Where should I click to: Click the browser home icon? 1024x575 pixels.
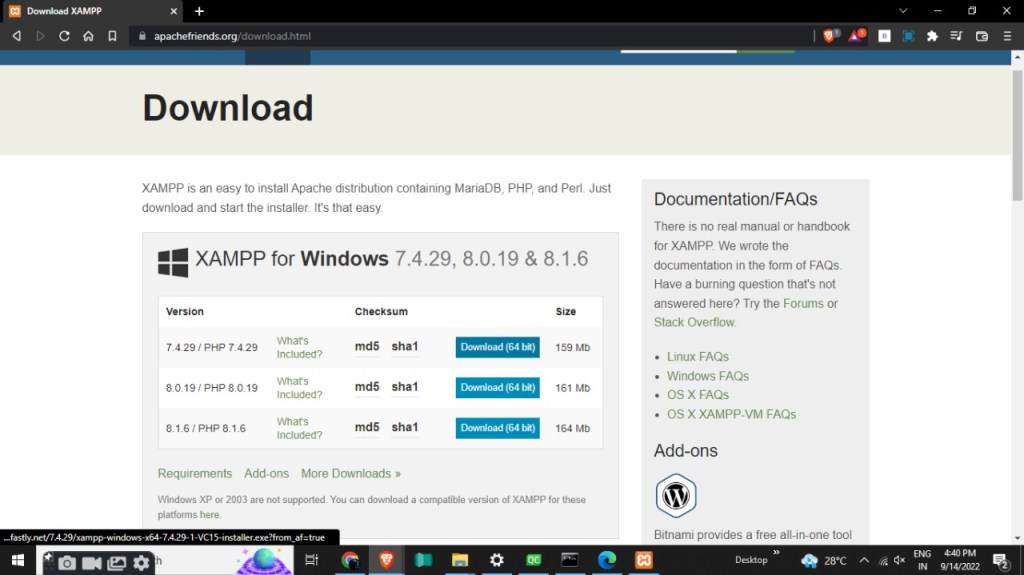[x=88, y=36]
